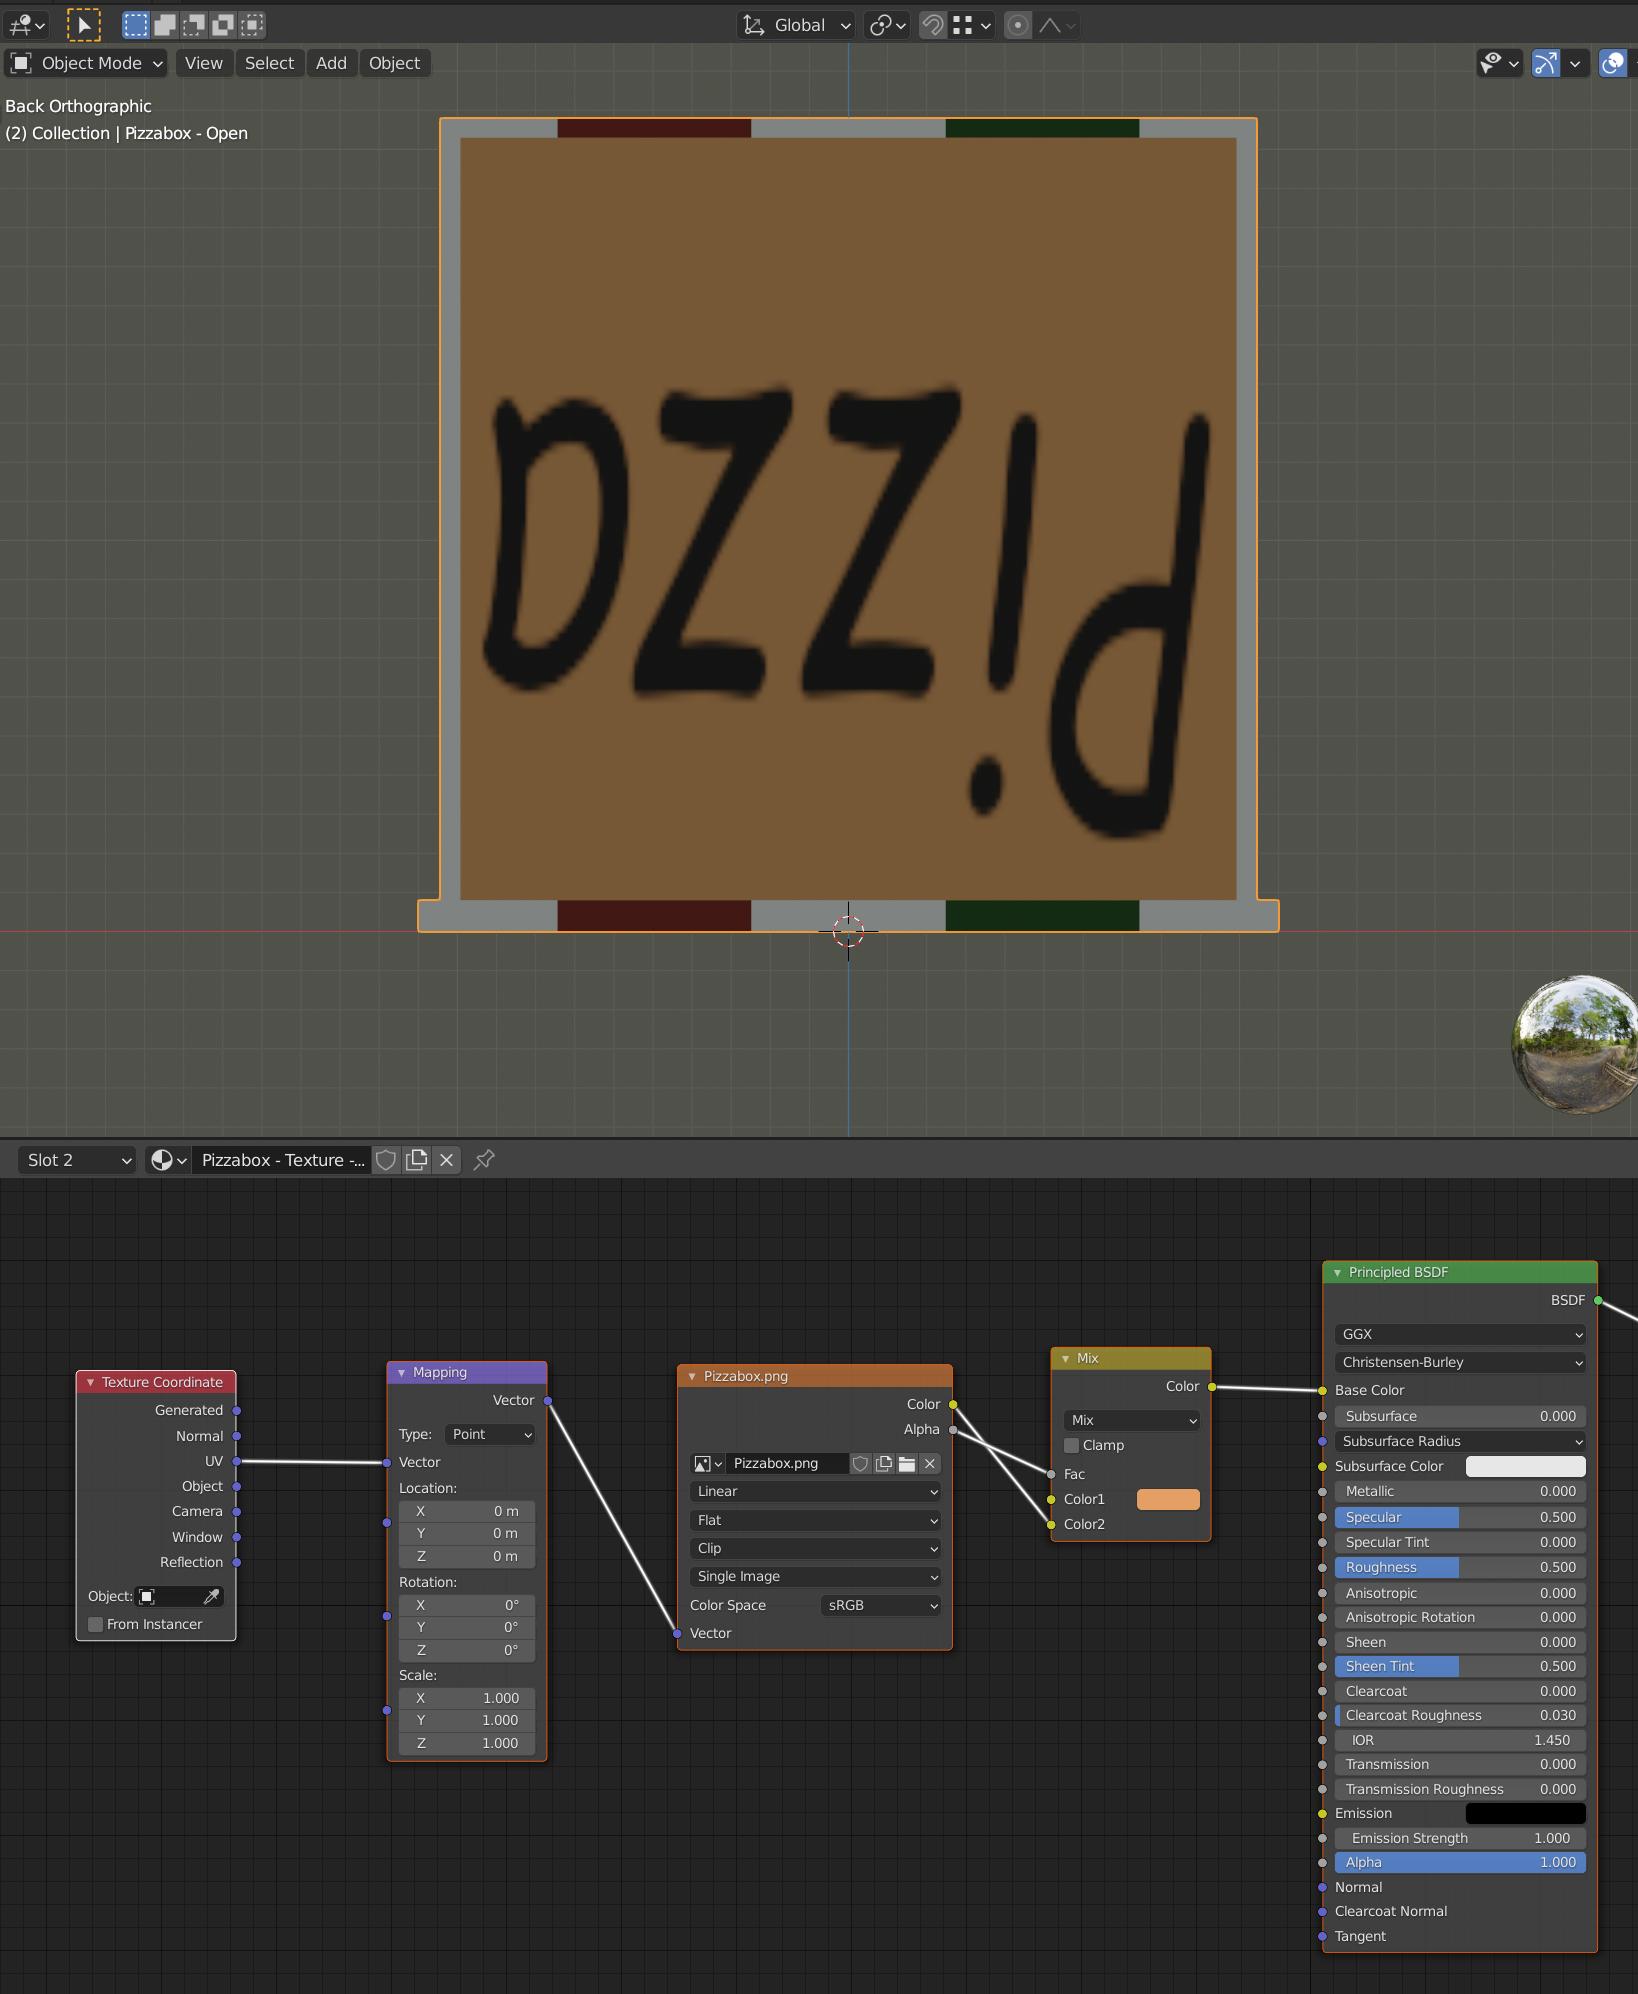Collapse the Pizzabox.png node
Viewport: 1638px width, 1994px height.
691,1376
